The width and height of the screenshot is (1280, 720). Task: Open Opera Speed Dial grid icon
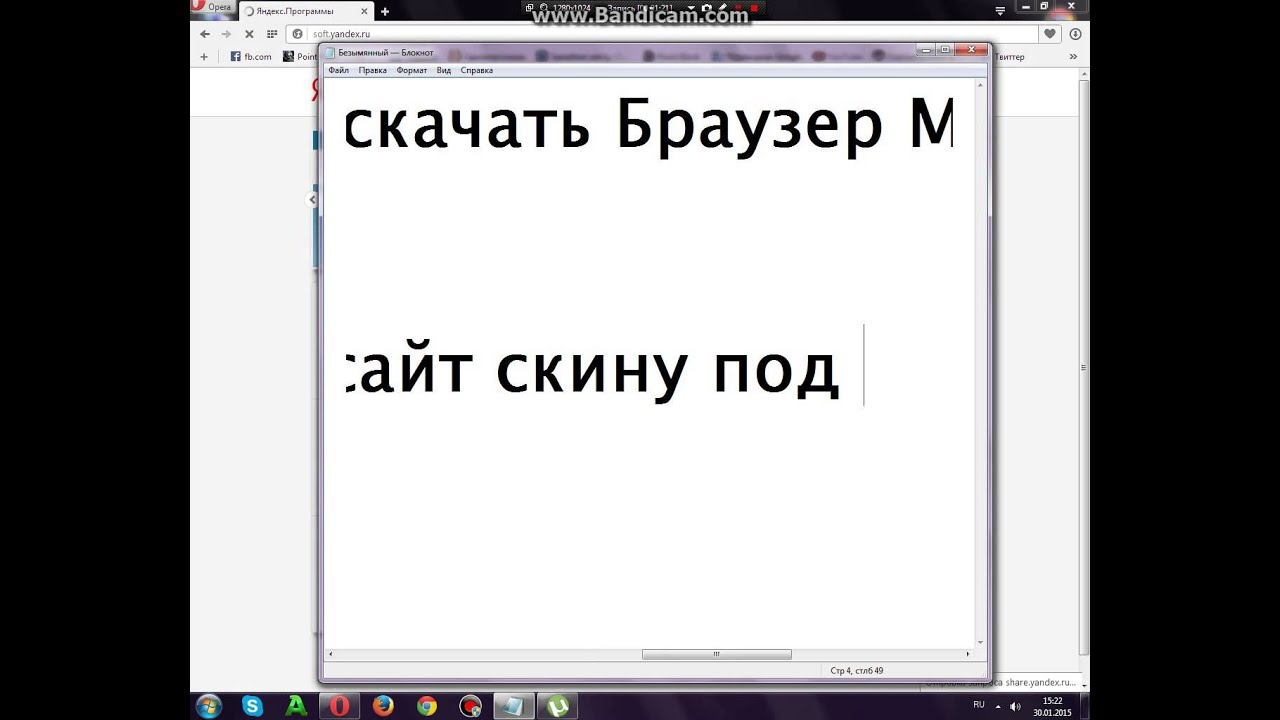pos(271,33)
